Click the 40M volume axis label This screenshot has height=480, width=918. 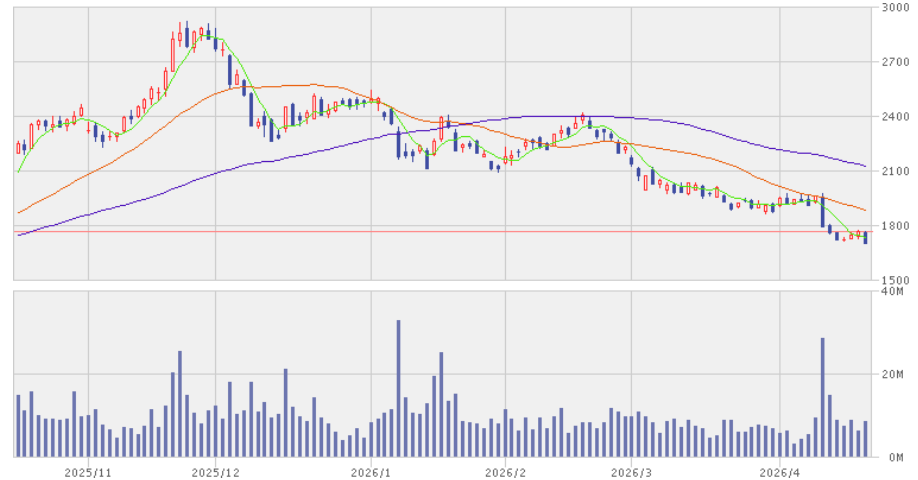pos(893,292)
